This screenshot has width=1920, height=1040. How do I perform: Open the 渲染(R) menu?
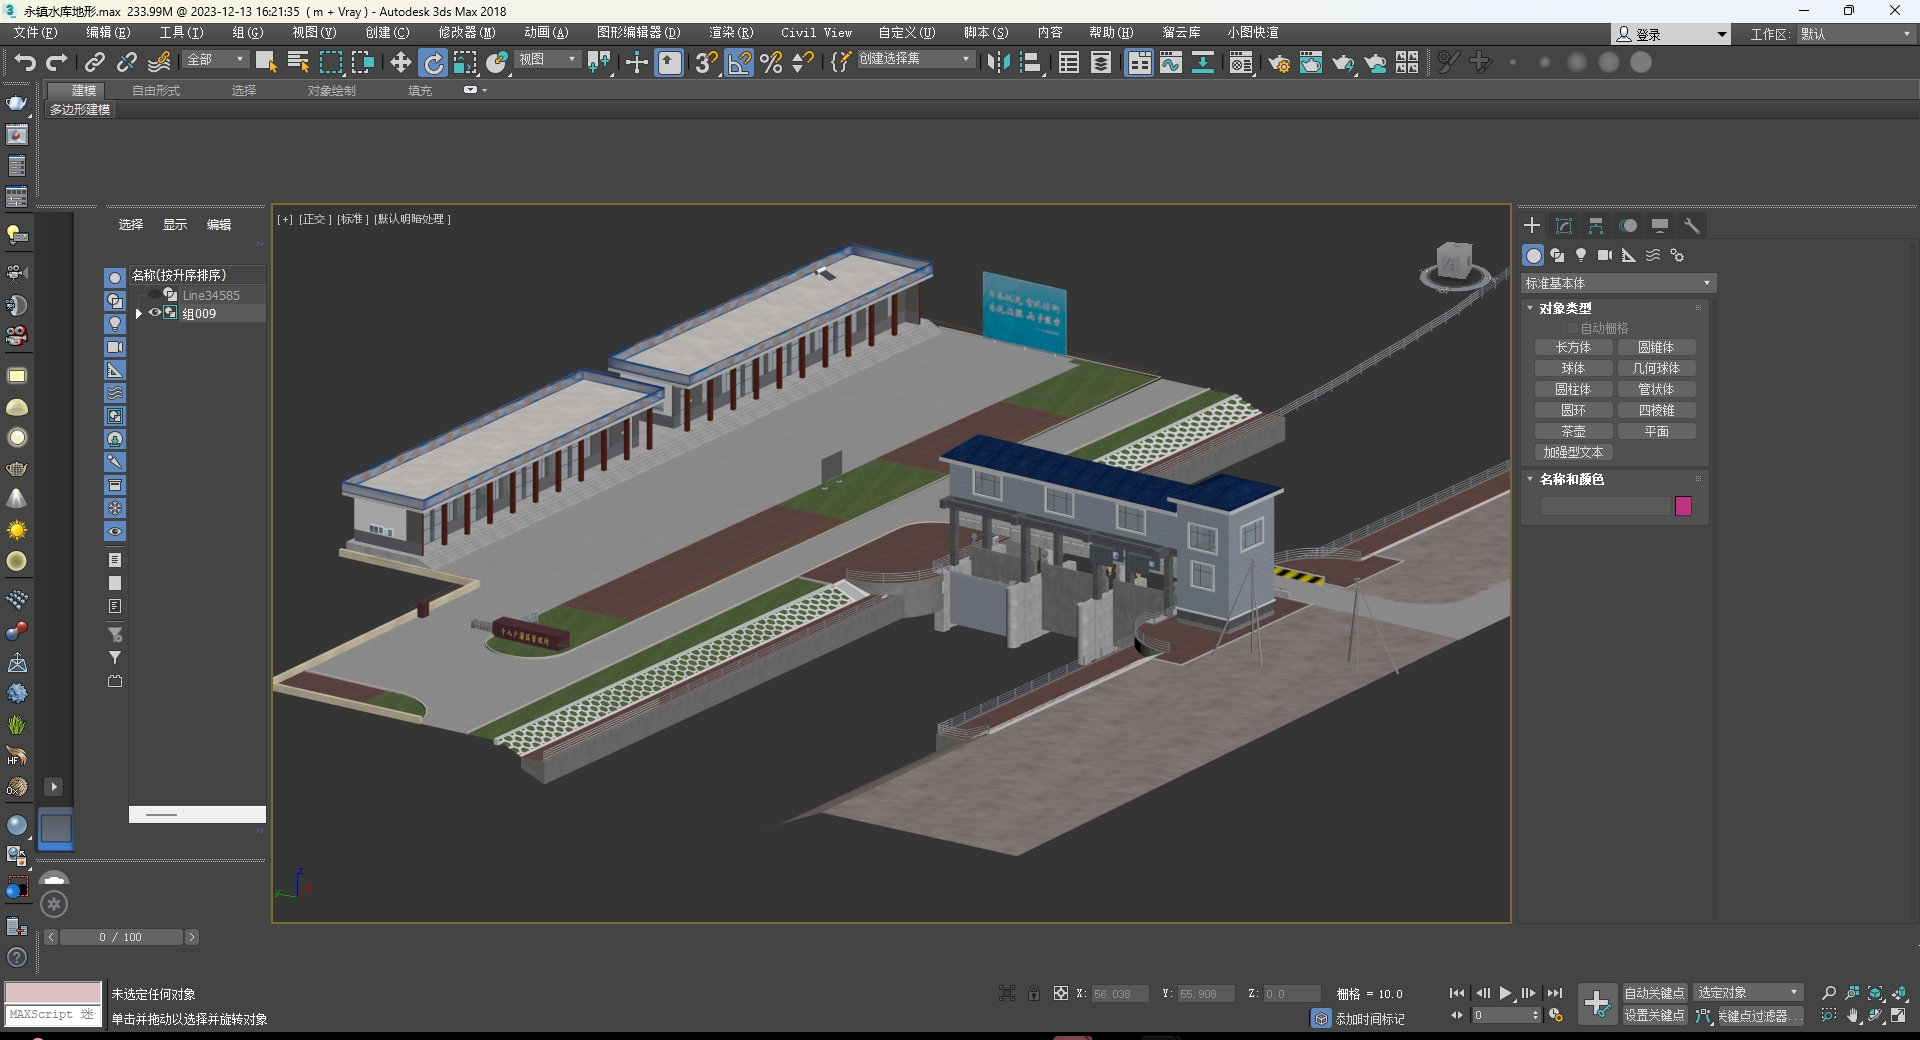point(730,33)
